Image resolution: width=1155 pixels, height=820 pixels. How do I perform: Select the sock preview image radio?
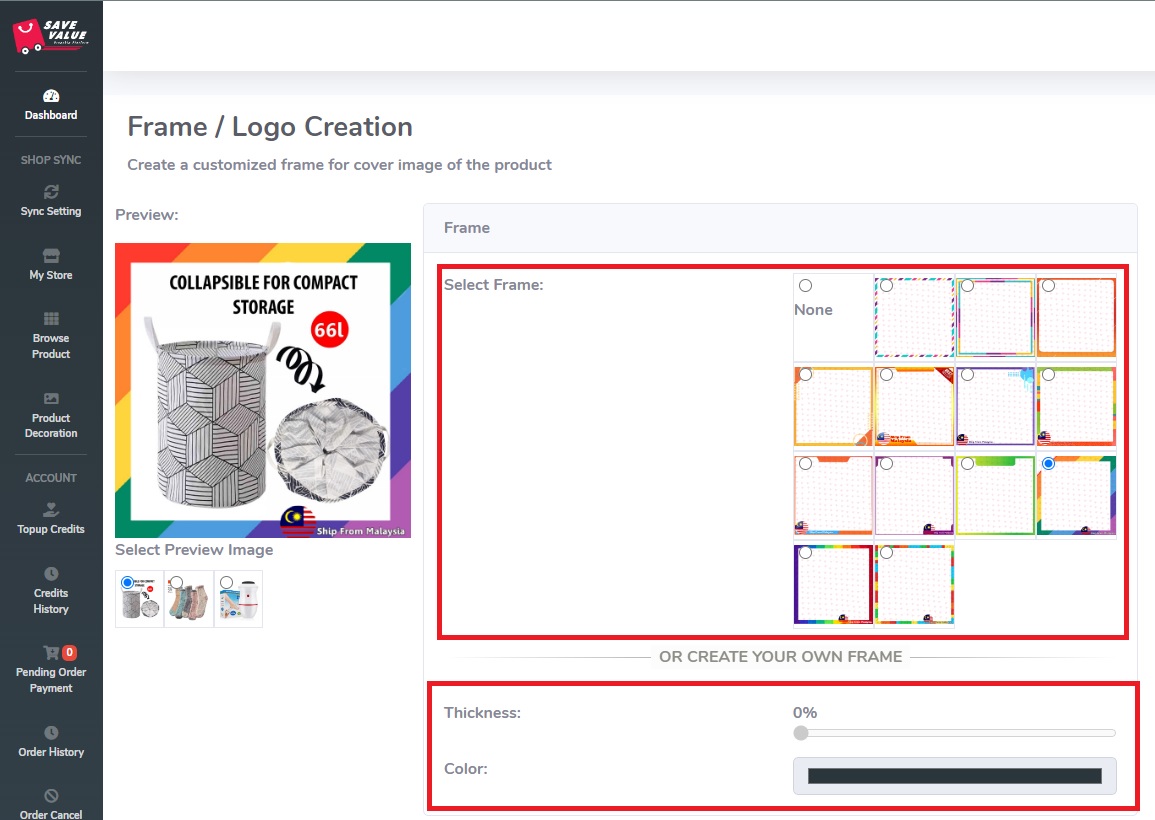[x=177, y=582]
